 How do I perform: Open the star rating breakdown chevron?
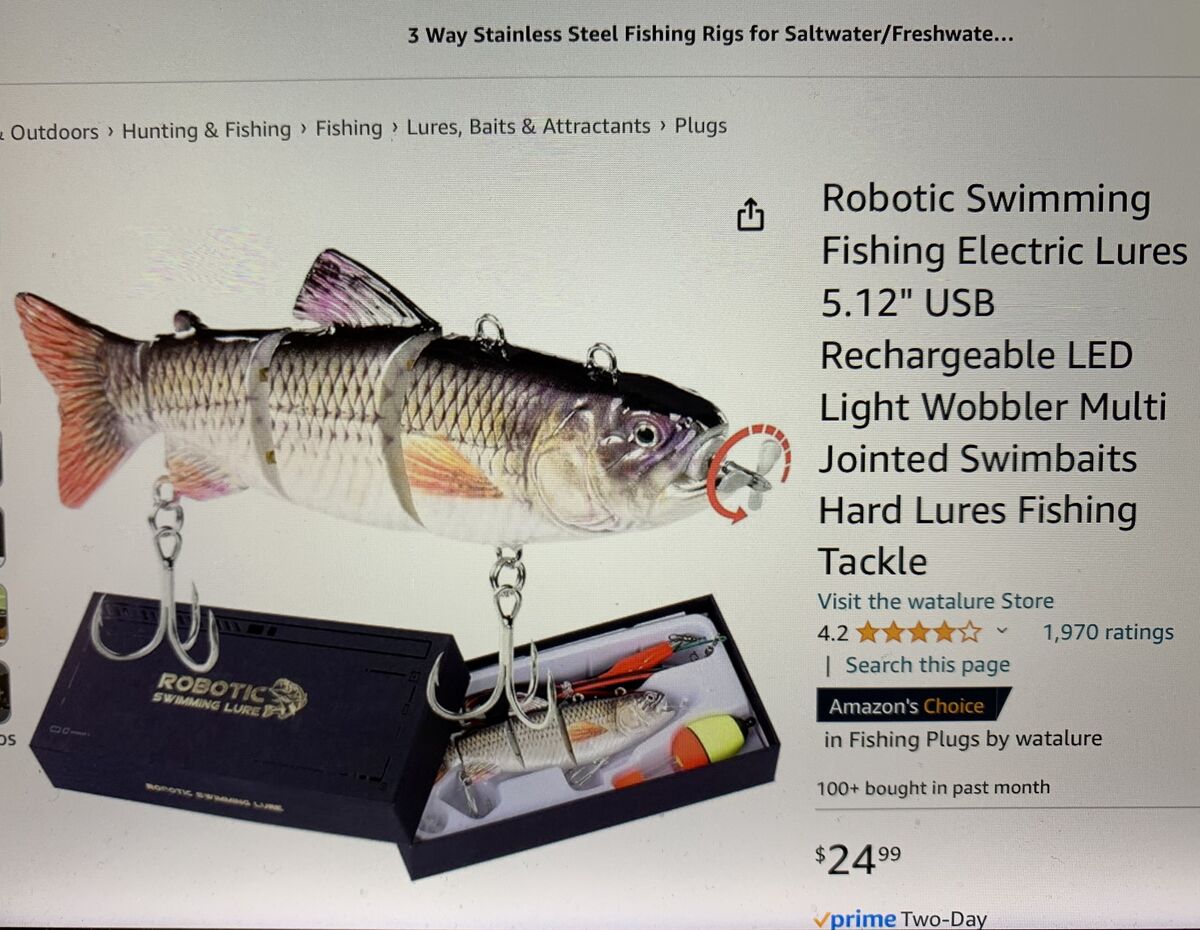tap(1003, 633)
